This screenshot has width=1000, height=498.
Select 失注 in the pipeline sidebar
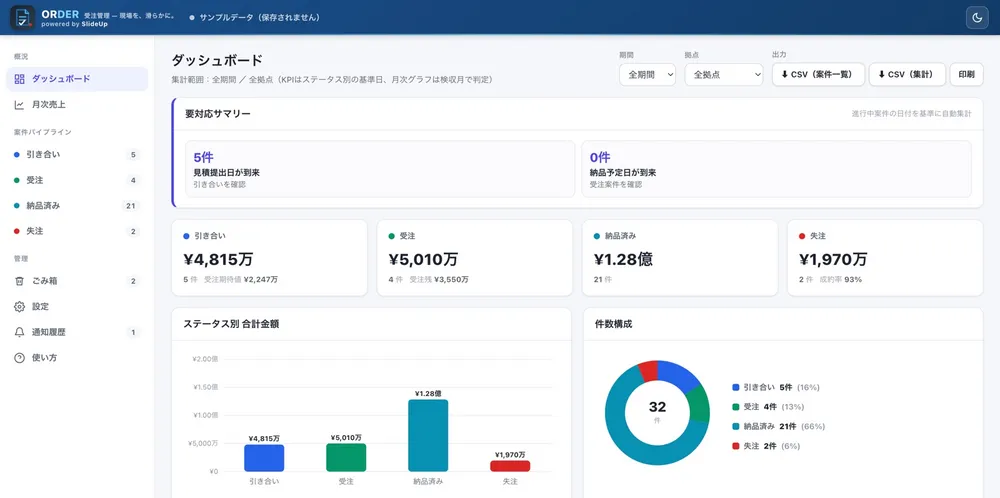coord(77,231)
